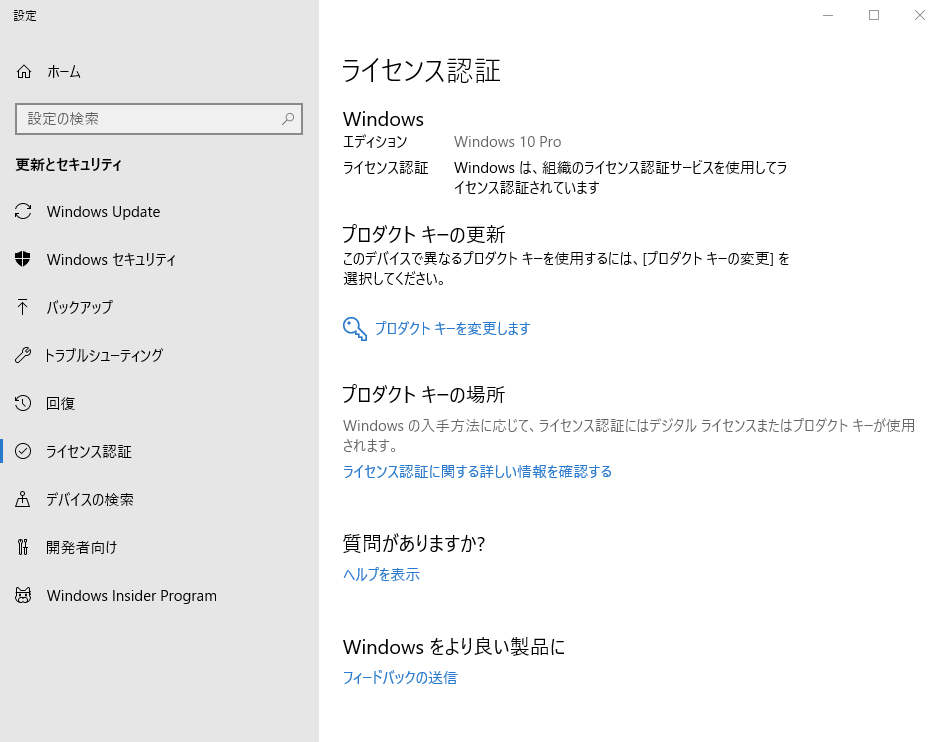Click フィードバックの送信 link
This screenshot has width=940, height=742.
(x=400, y=678)
